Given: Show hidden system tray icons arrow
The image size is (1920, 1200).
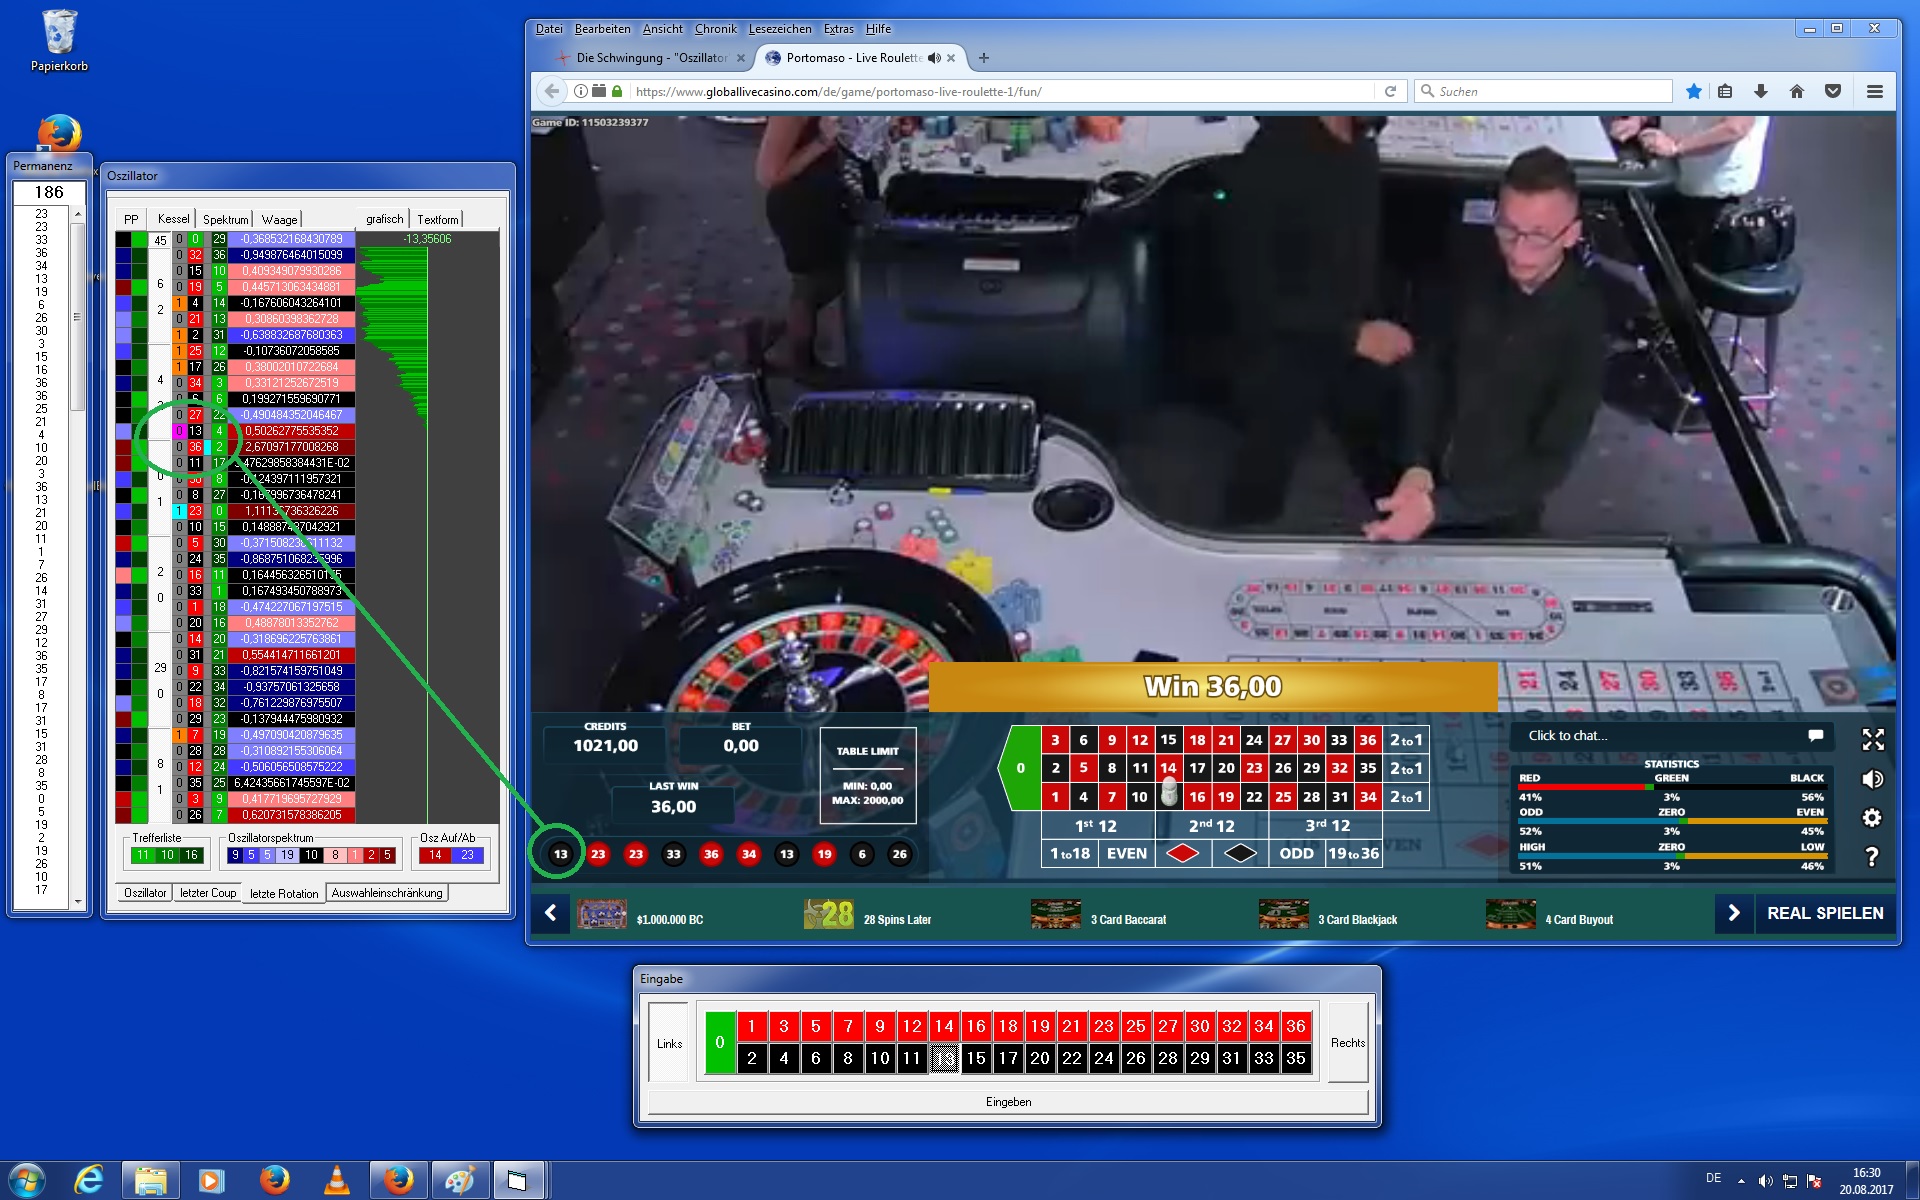Looking at the screenshot, I should pyautogui.click(x=1741, y=1181).
